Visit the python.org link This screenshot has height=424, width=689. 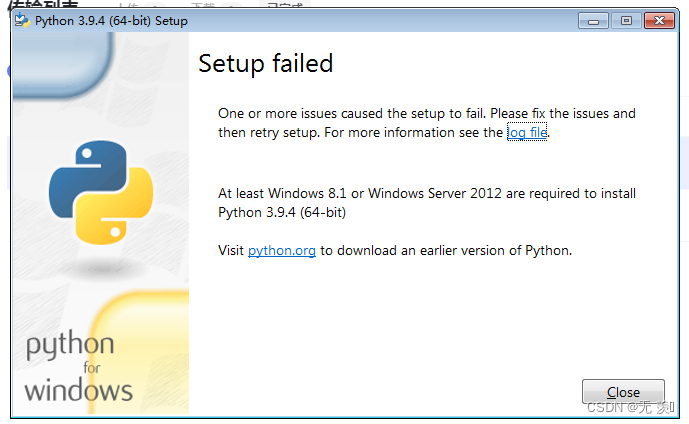click(282, 250)
